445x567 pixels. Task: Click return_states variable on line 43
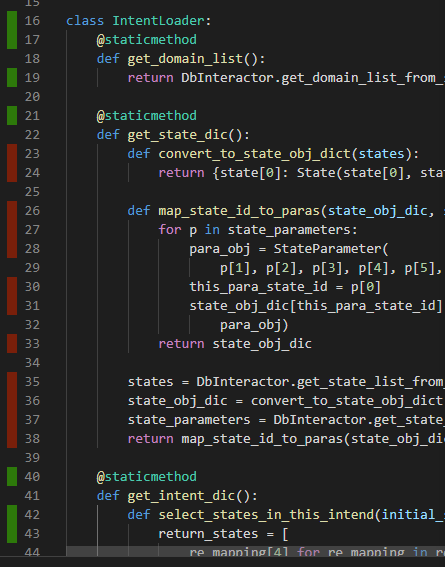pyautogui.click(x=208, y=533)
